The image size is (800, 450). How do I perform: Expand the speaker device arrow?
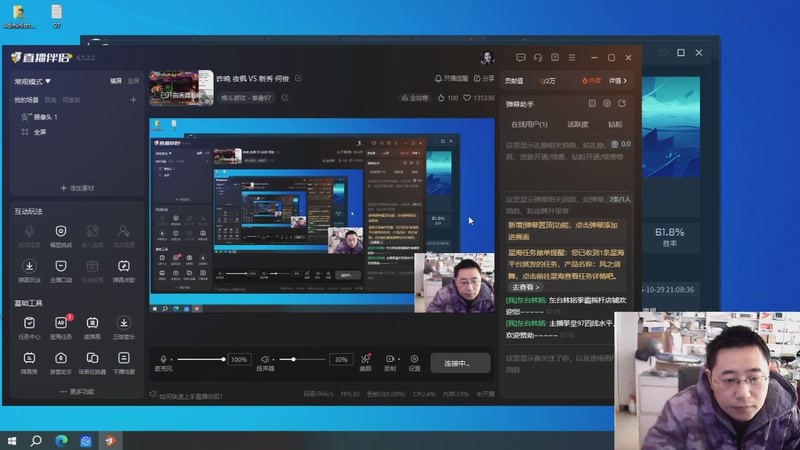[273, 360]
